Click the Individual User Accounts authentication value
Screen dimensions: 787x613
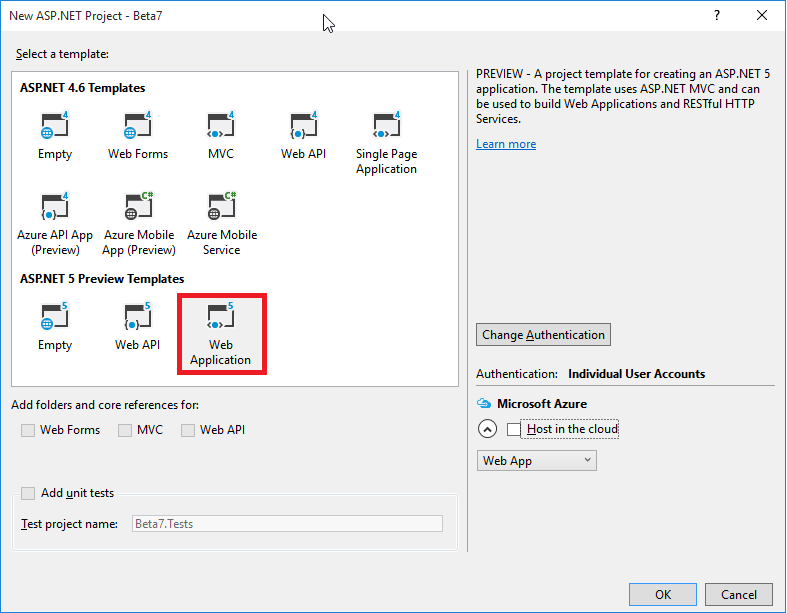click(636, 374)
